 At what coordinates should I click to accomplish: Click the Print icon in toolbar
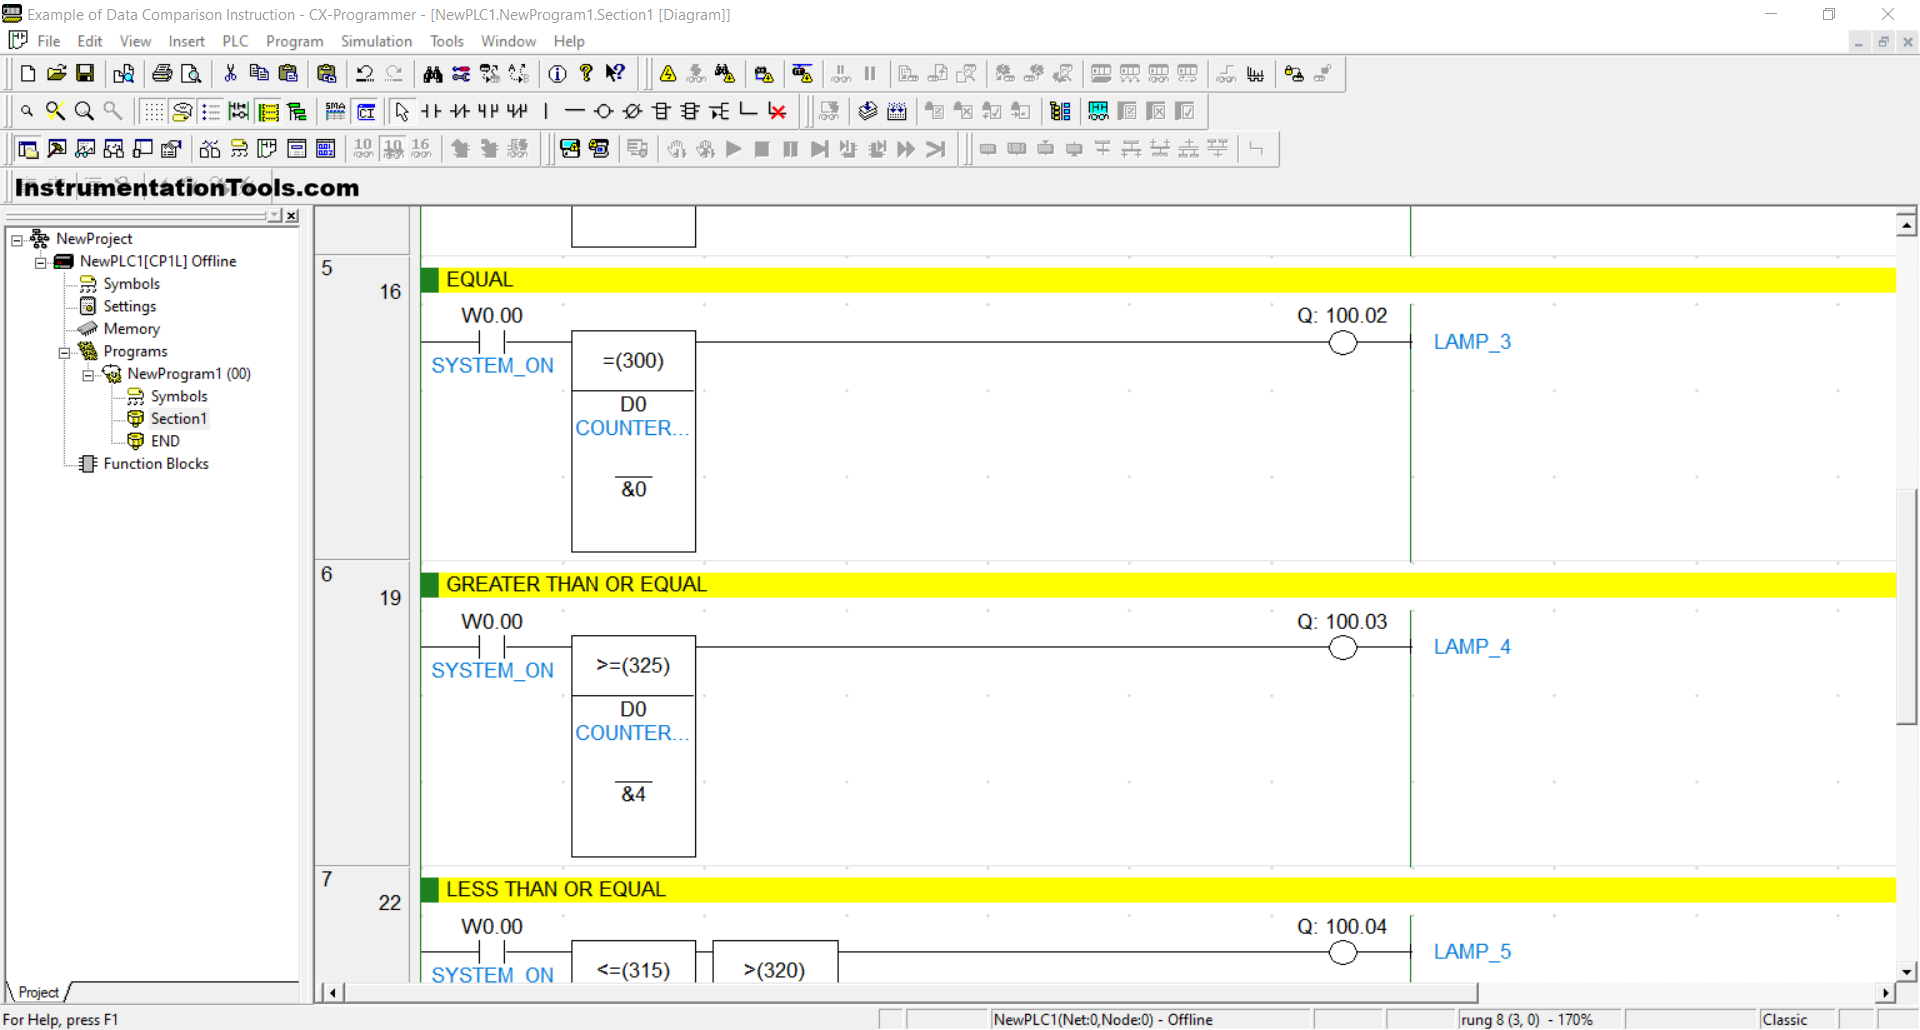click(x=162, y=73)
